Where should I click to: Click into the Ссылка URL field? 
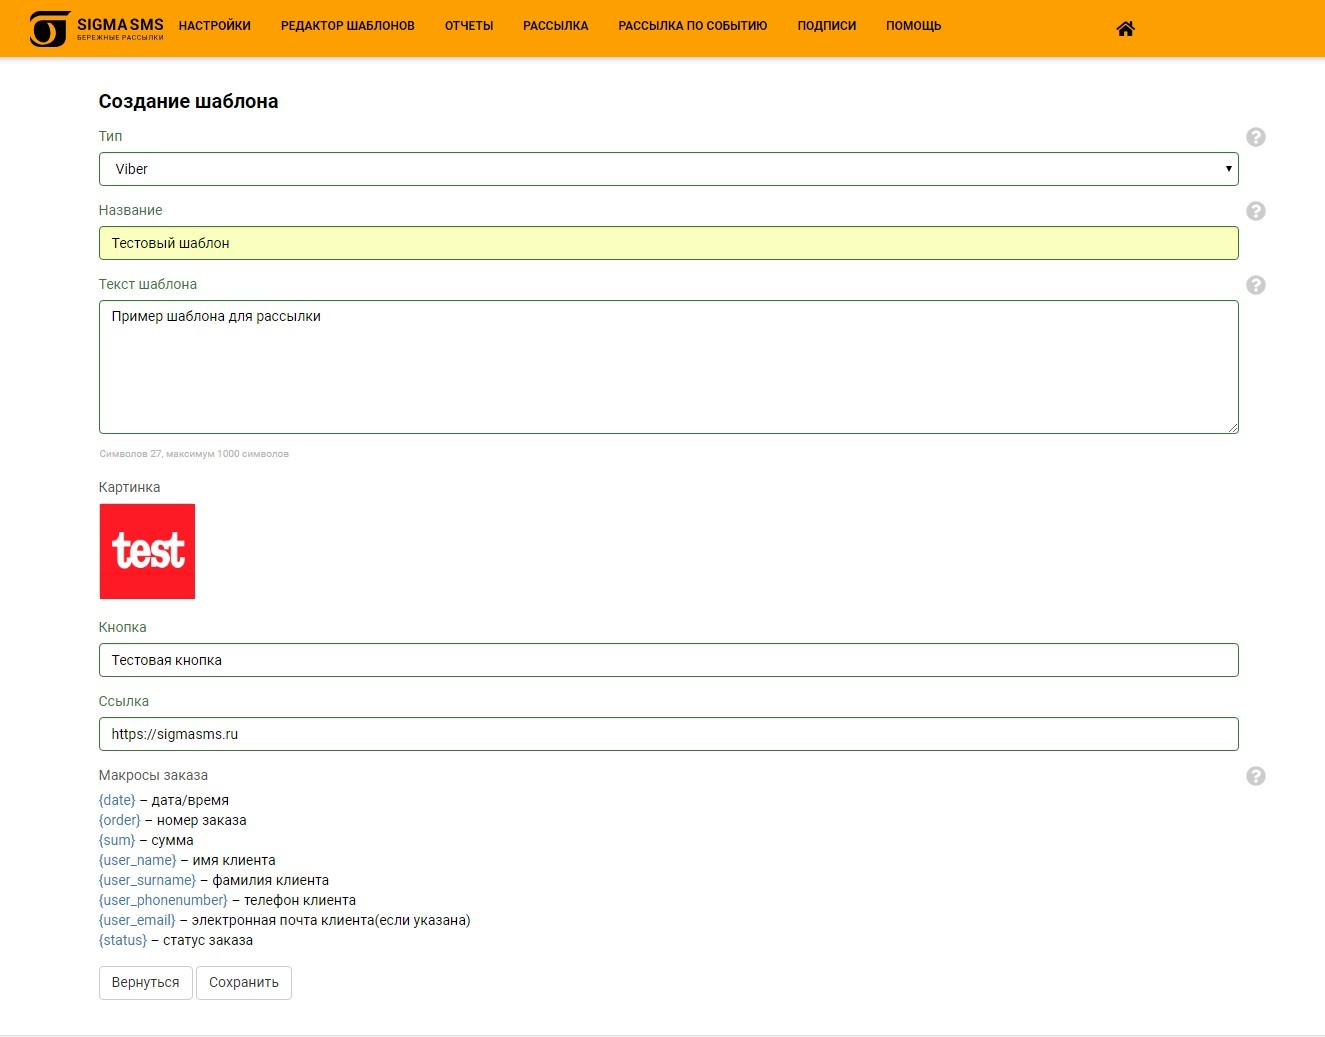pyautogui.click(x=668, y=734)
